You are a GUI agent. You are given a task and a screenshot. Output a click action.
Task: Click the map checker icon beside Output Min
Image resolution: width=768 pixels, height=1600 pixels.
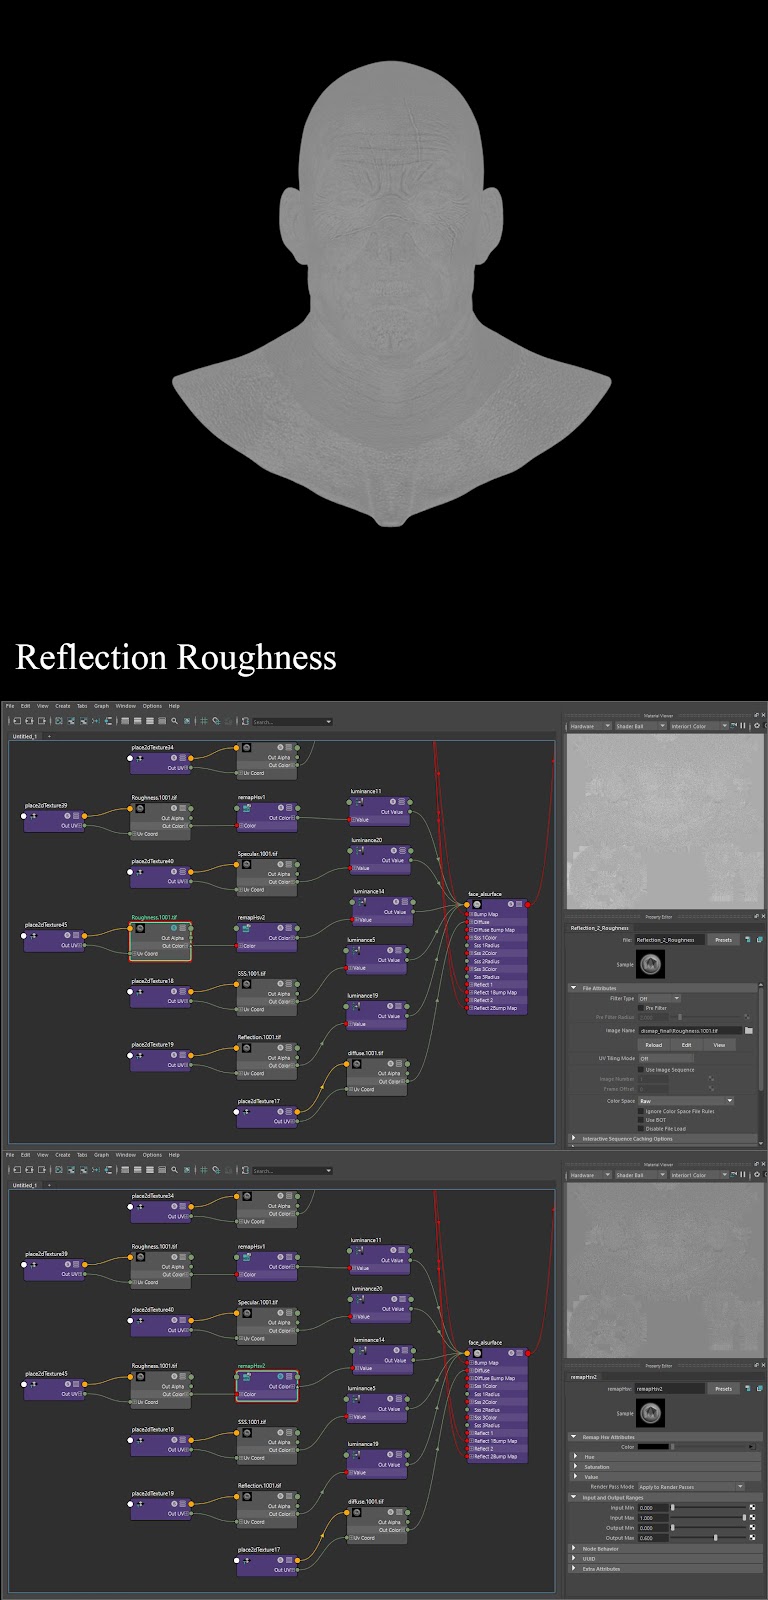[x=752, y=1528]
